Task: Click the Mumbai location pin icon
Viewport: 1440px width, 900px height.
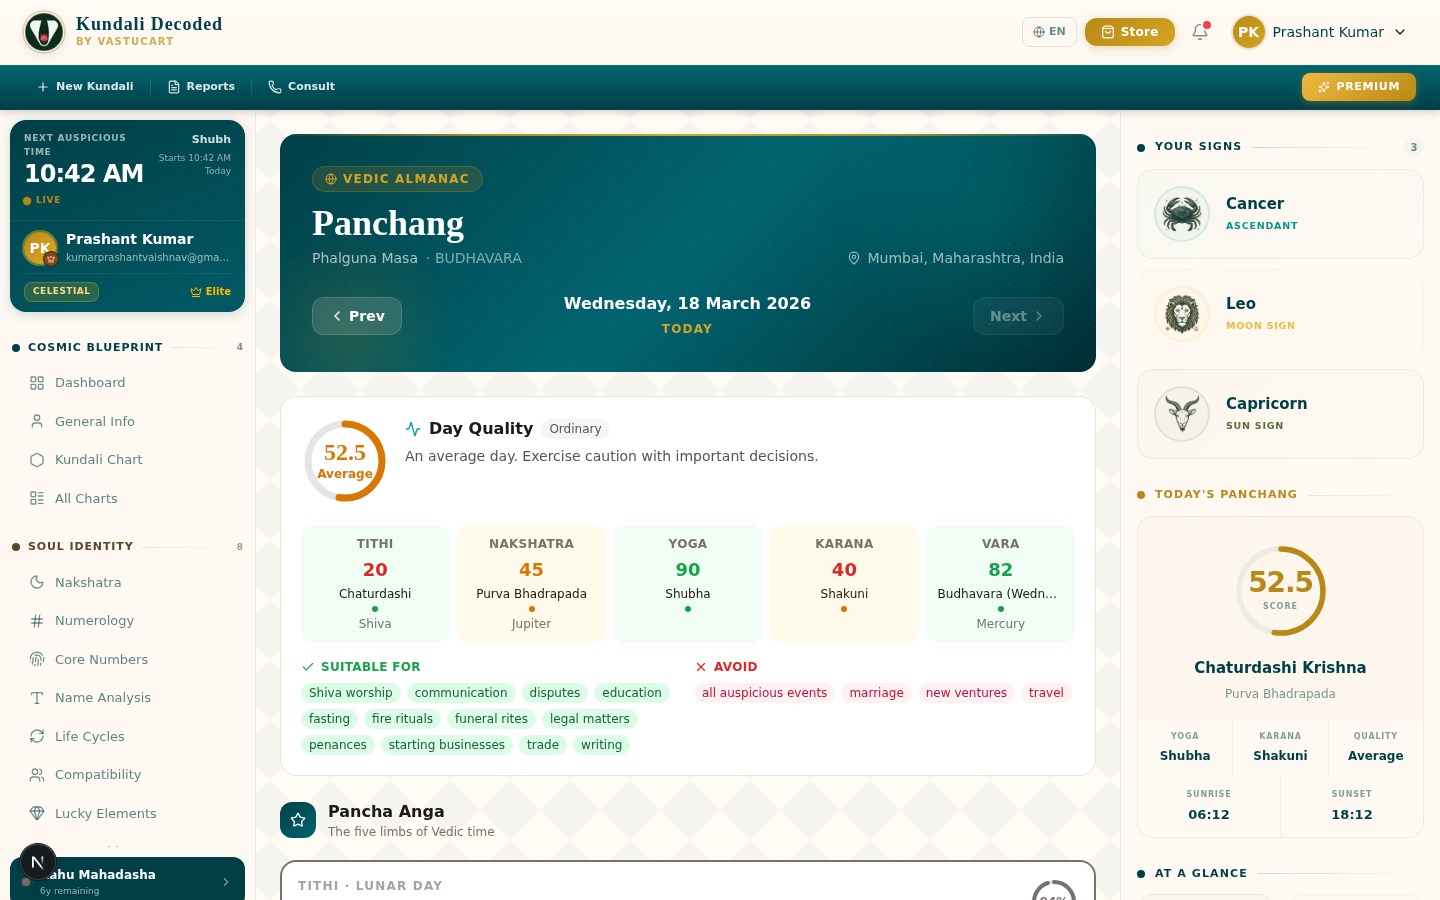Action: (854, 258)
